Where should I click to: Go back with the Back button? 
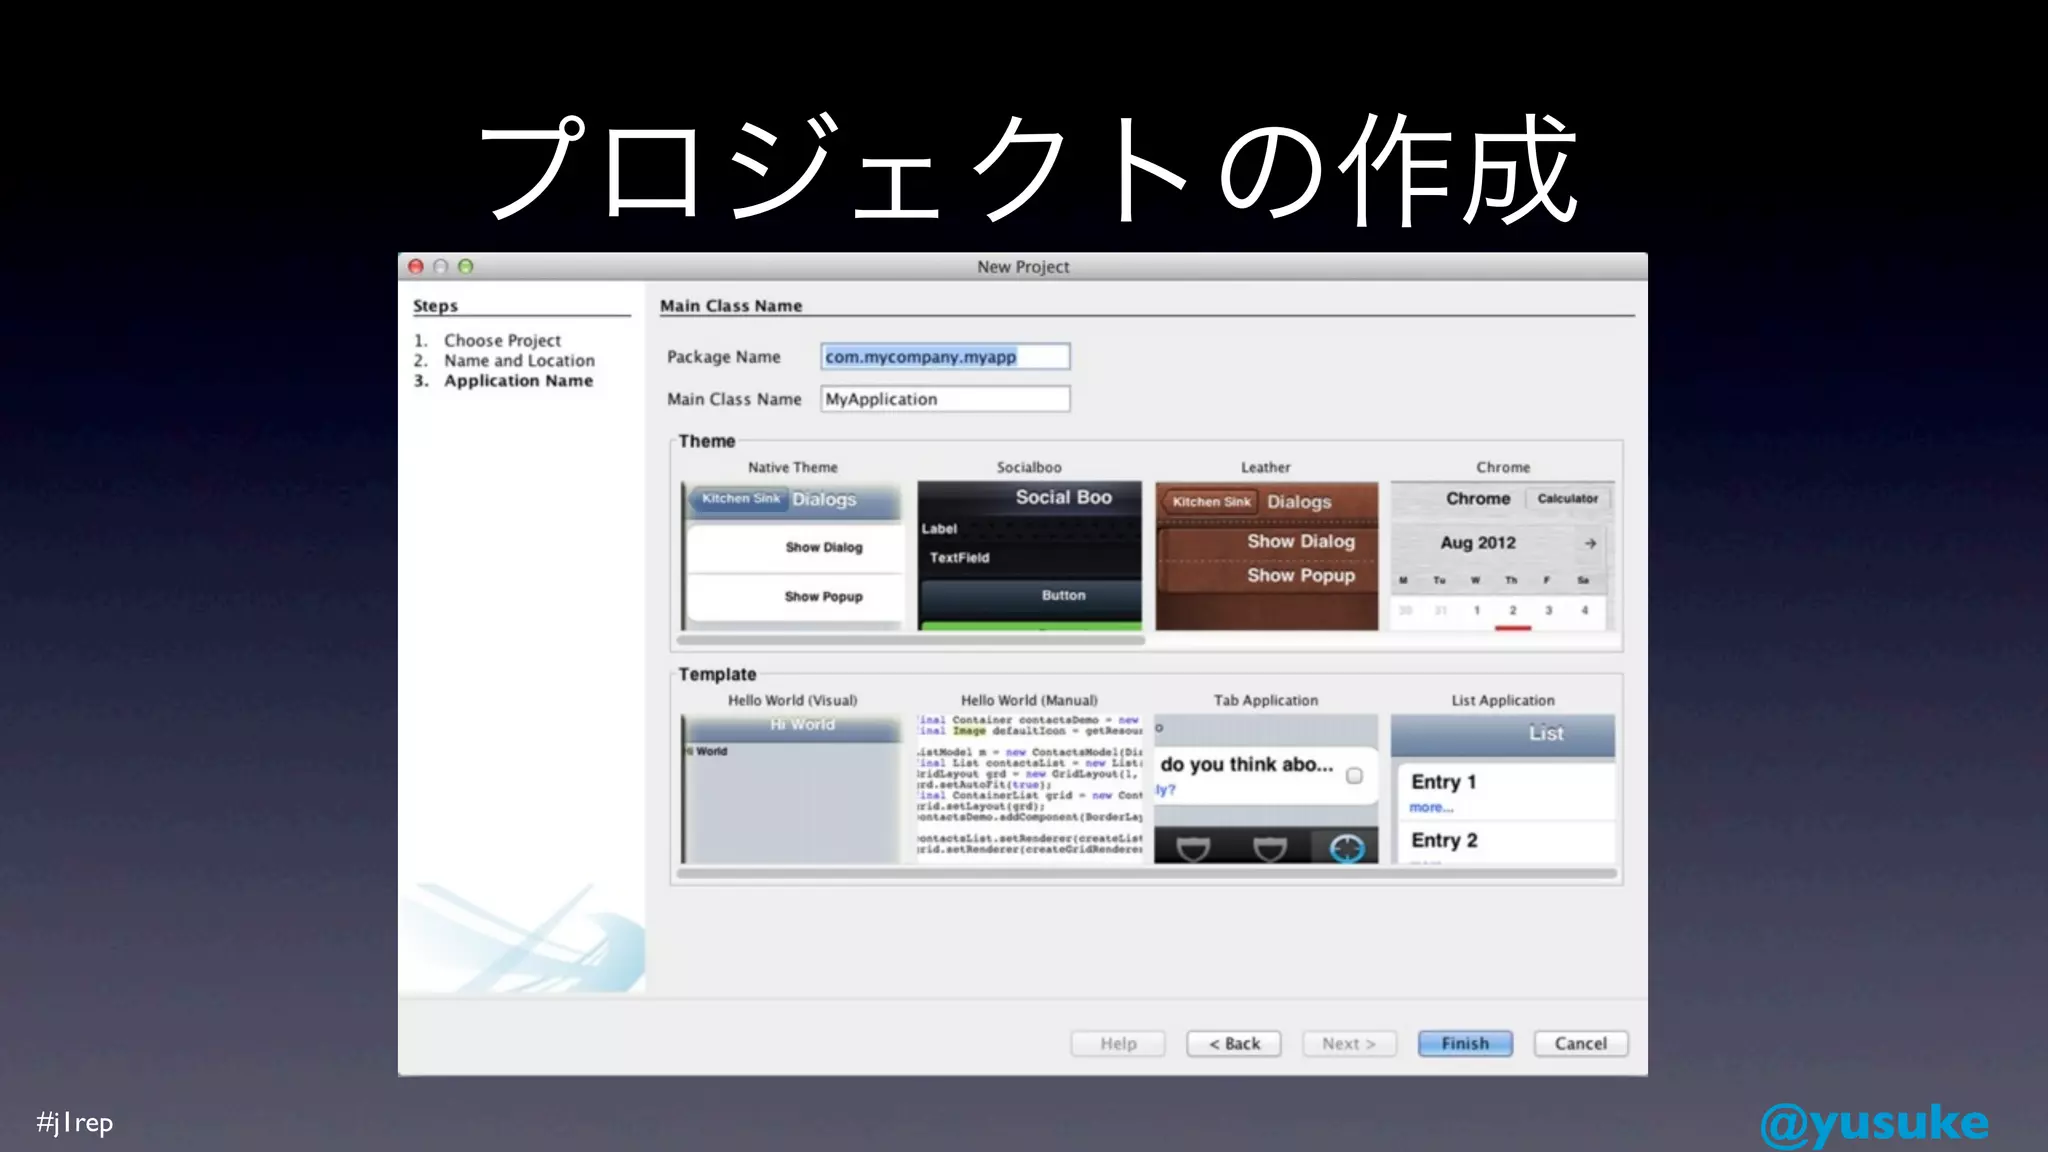point(1234,1043)
